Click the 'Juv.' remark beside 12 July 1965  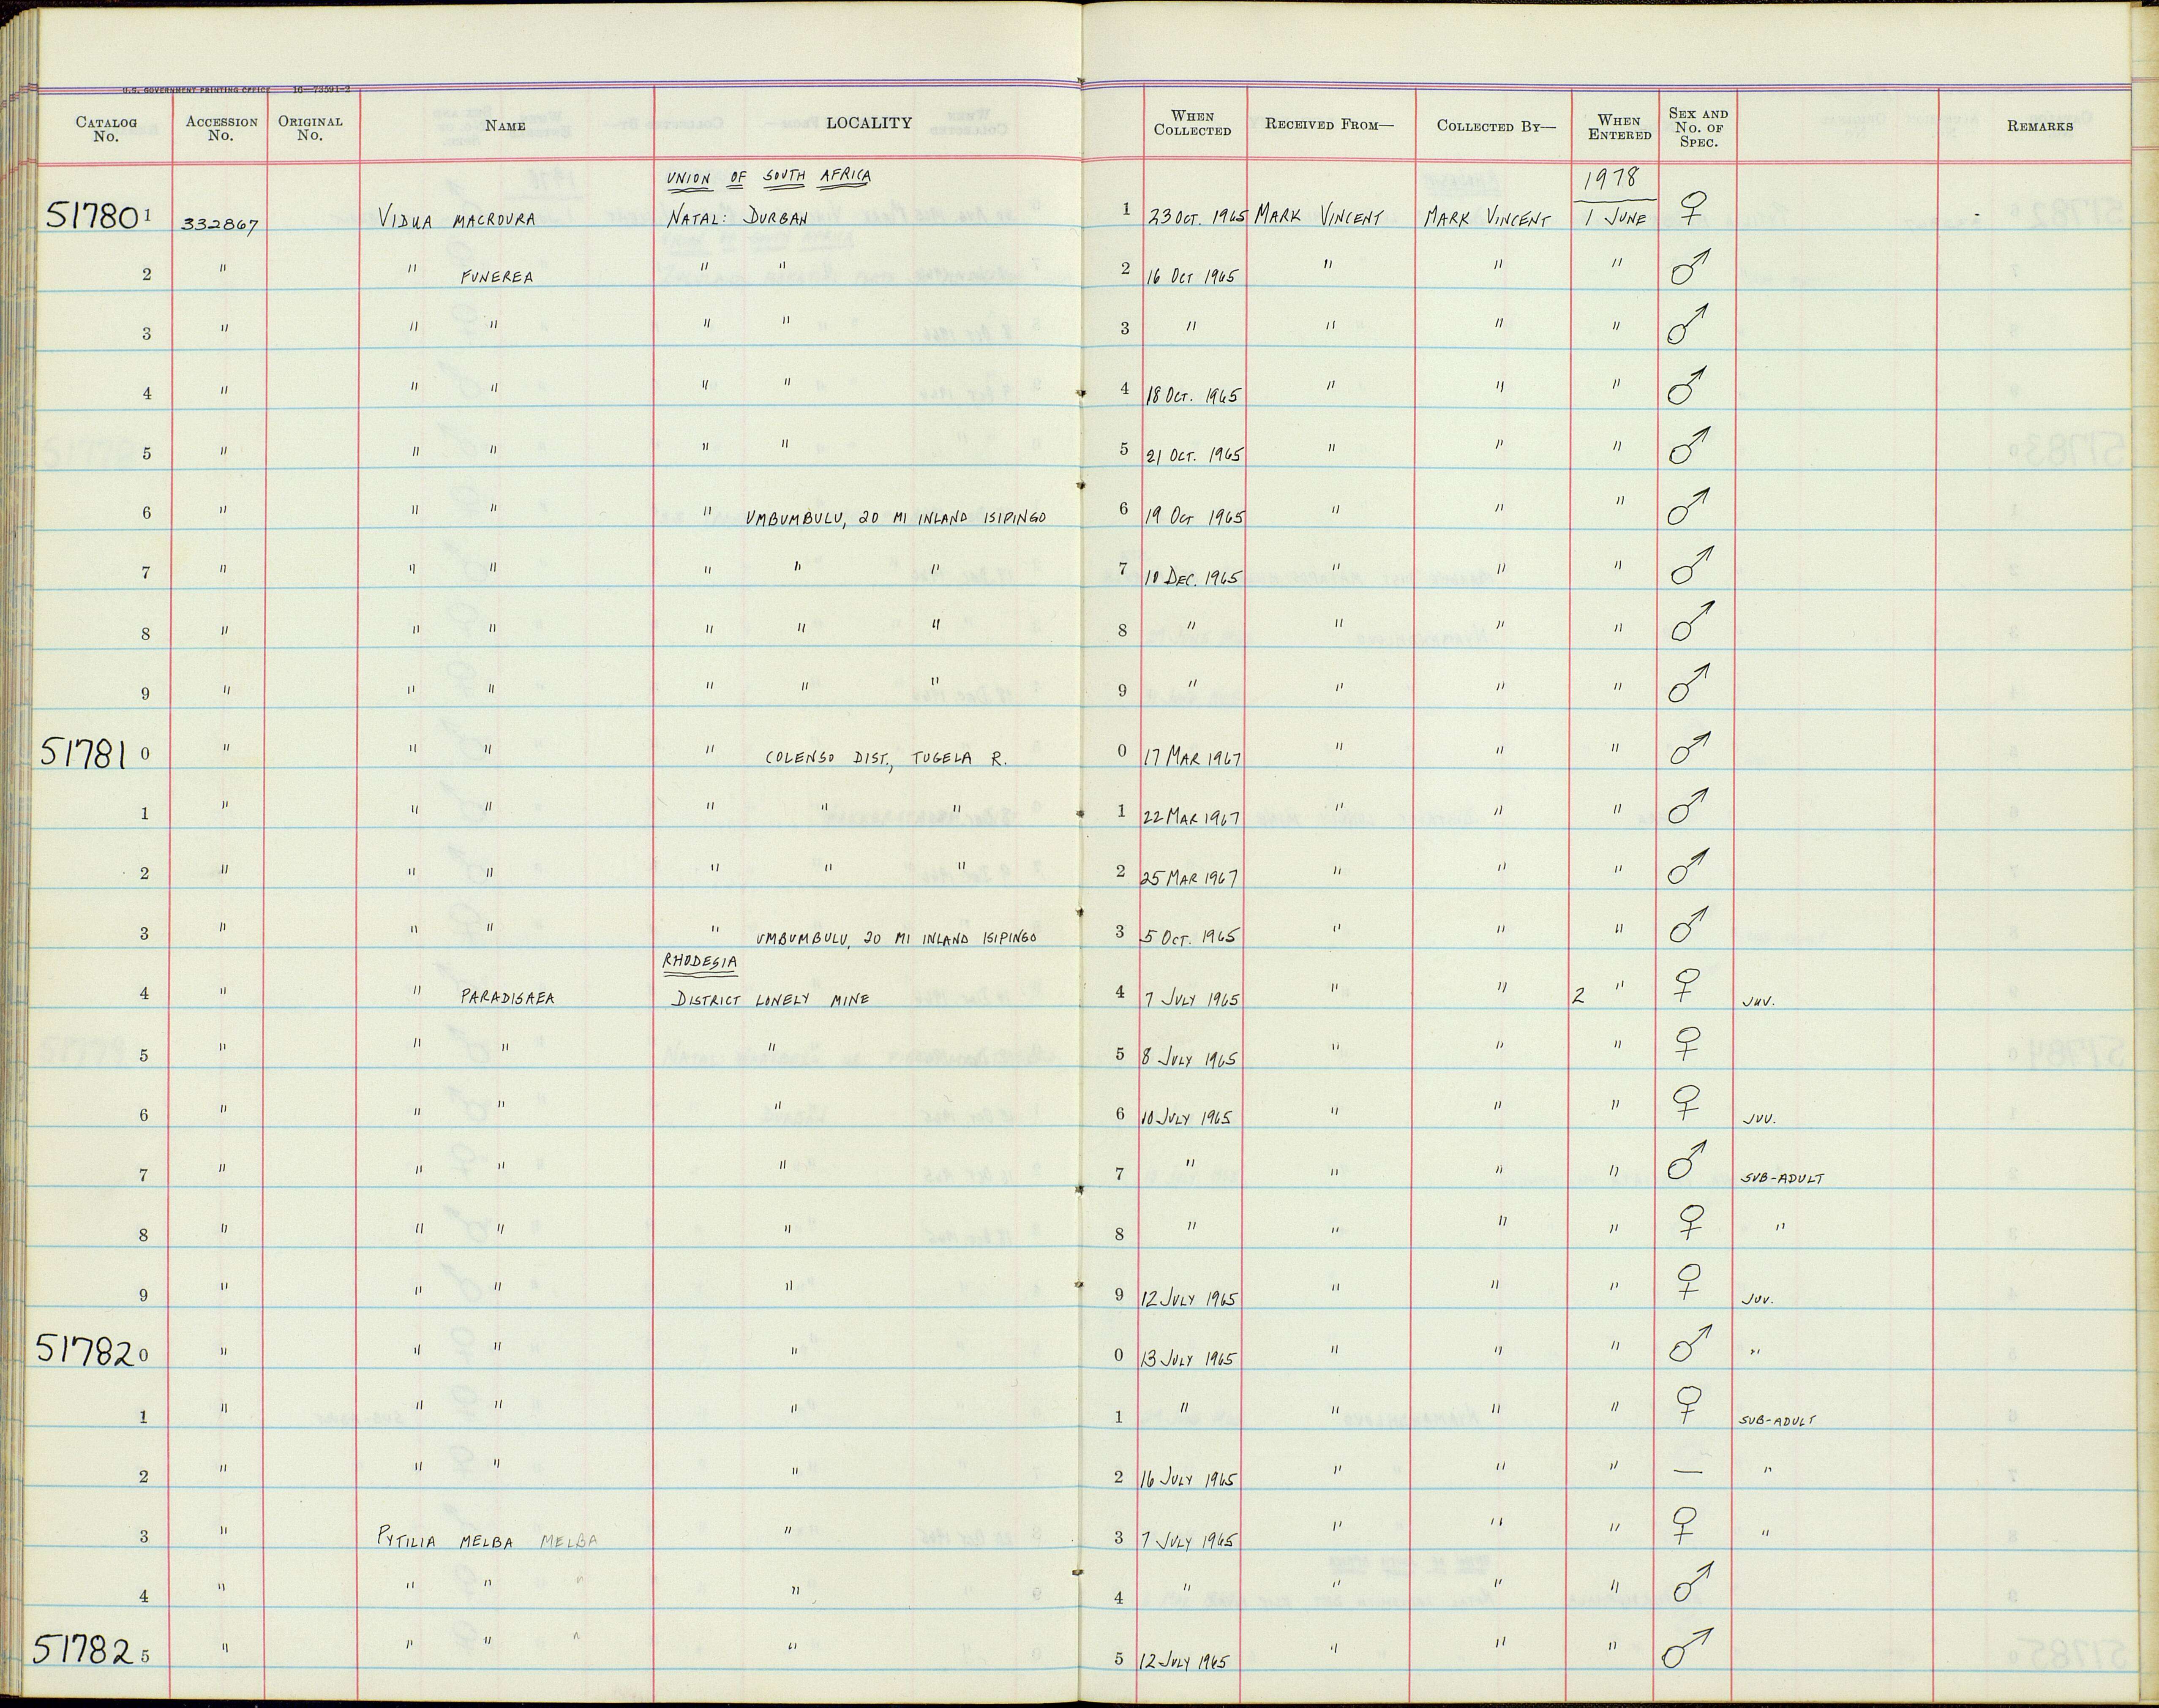tap(1759, 1300)
